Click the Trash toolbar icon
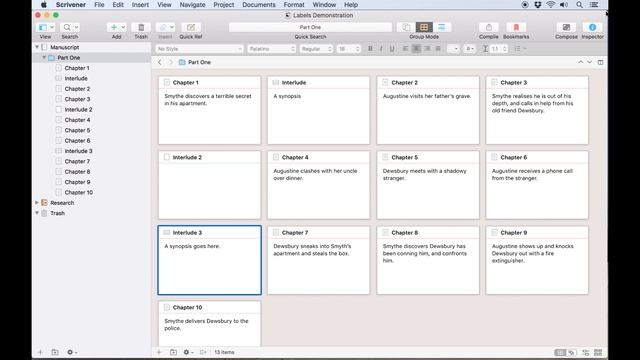 tap(141, 27)
